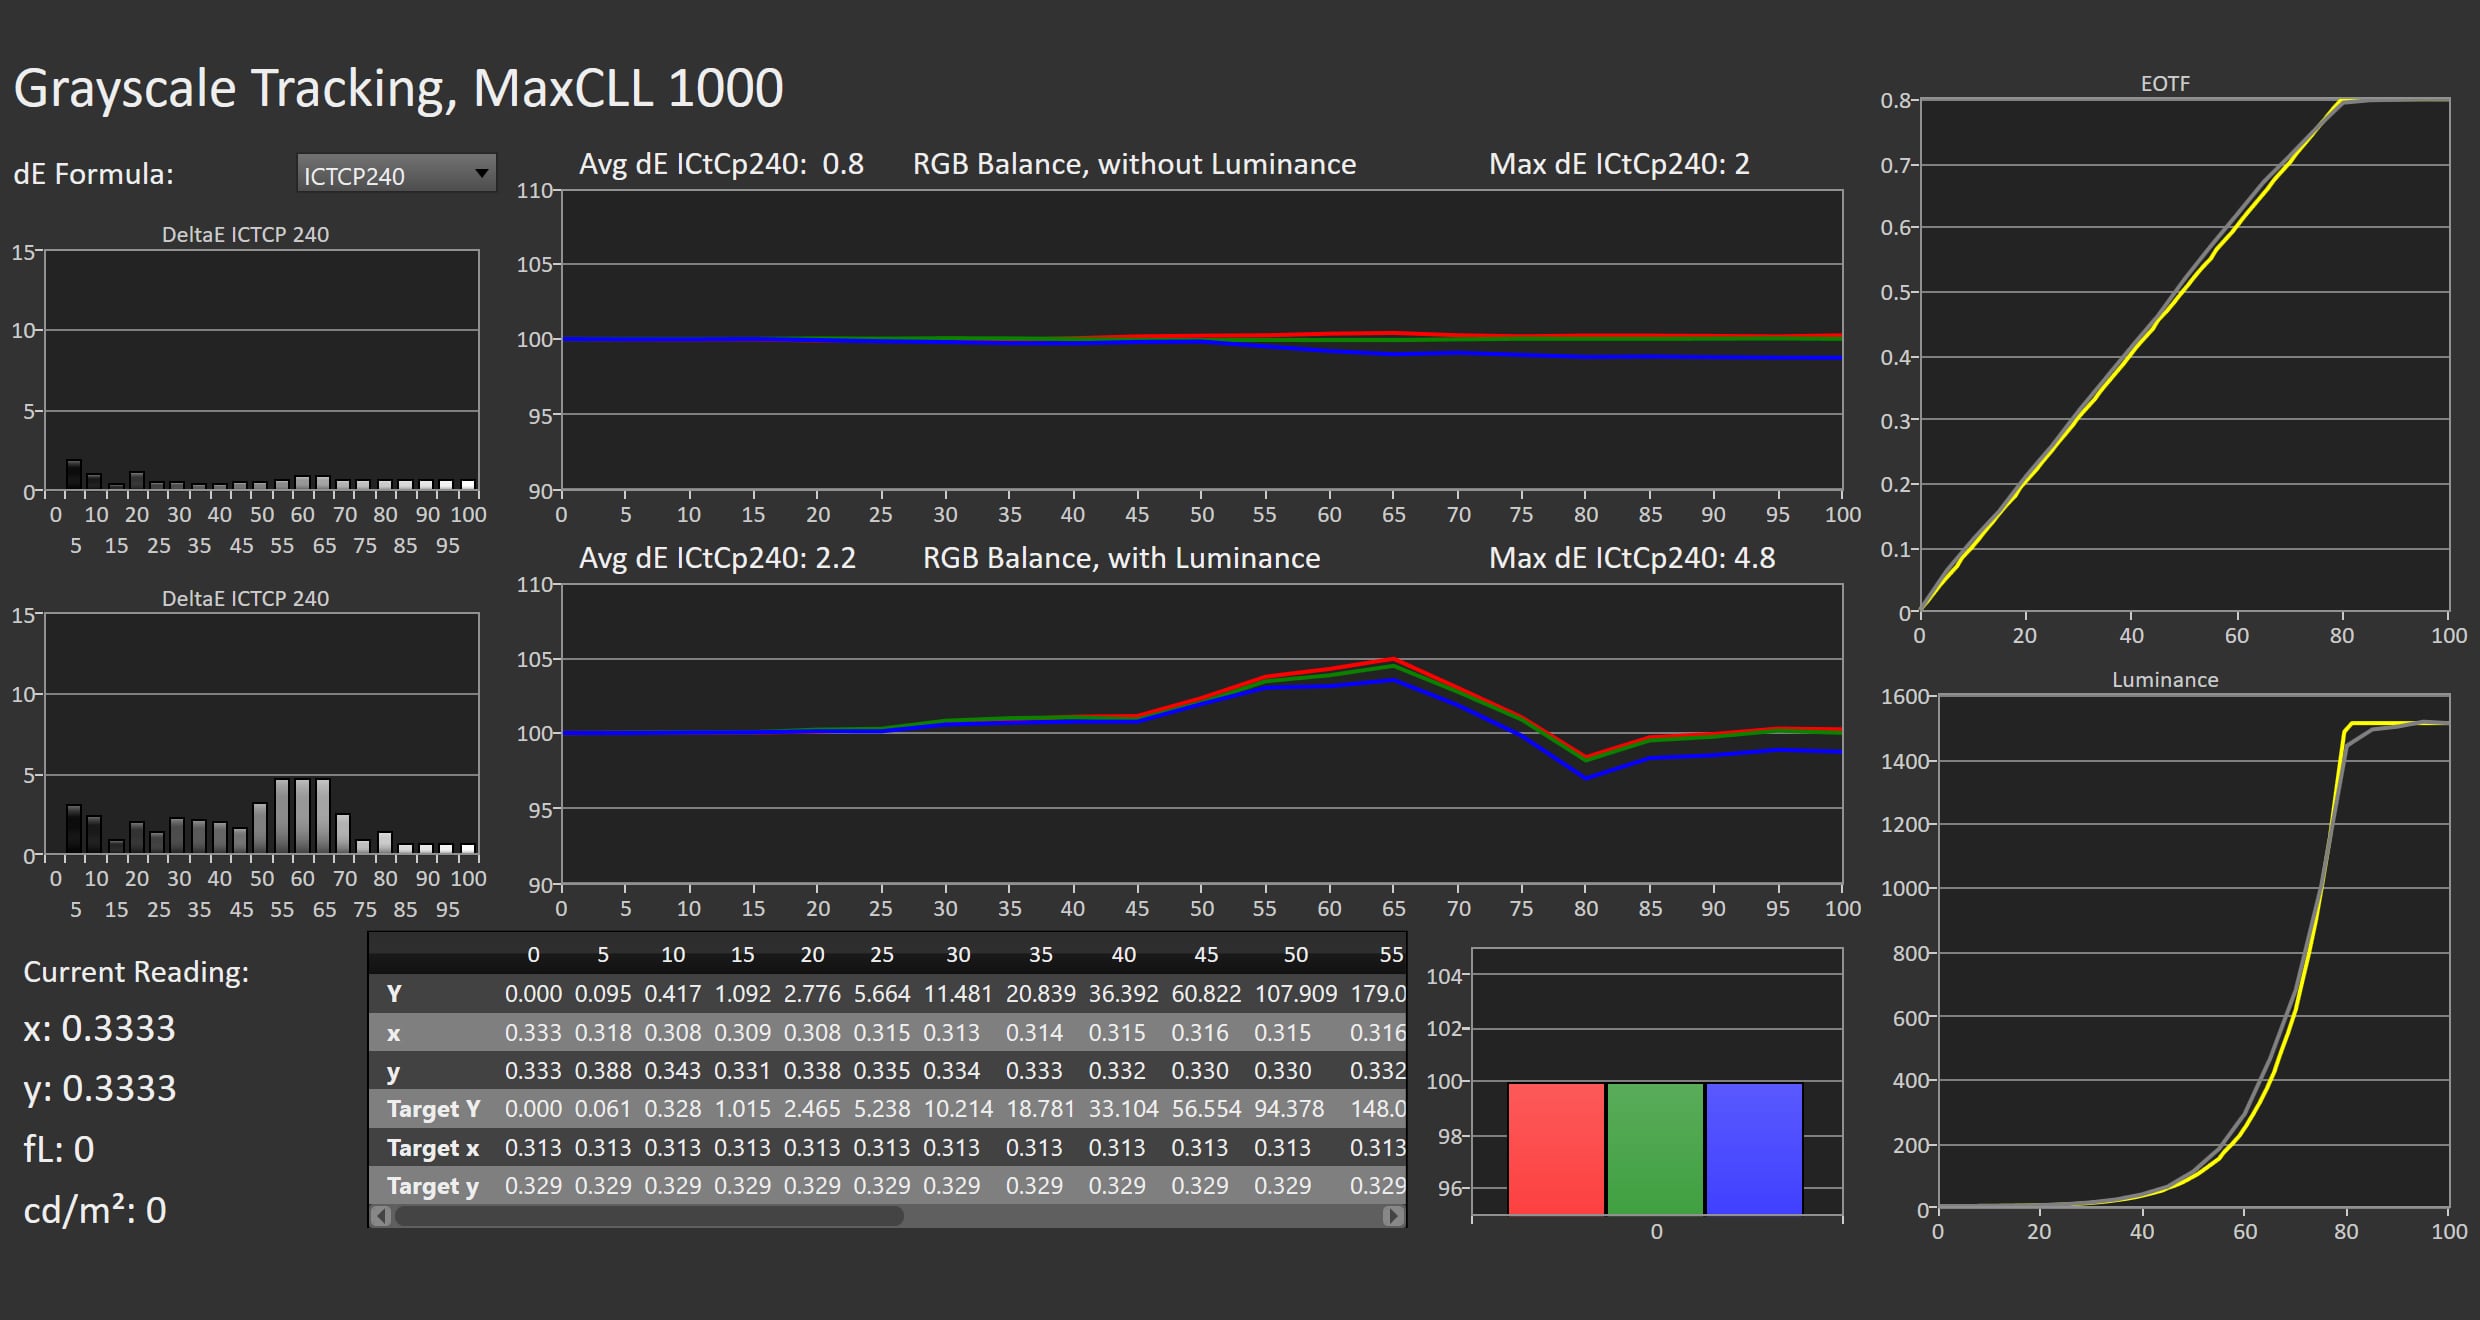Select the Target Y row header
Image resolution: width=2480 pixels, height=1320 pixels.
tap(434, 1109)
